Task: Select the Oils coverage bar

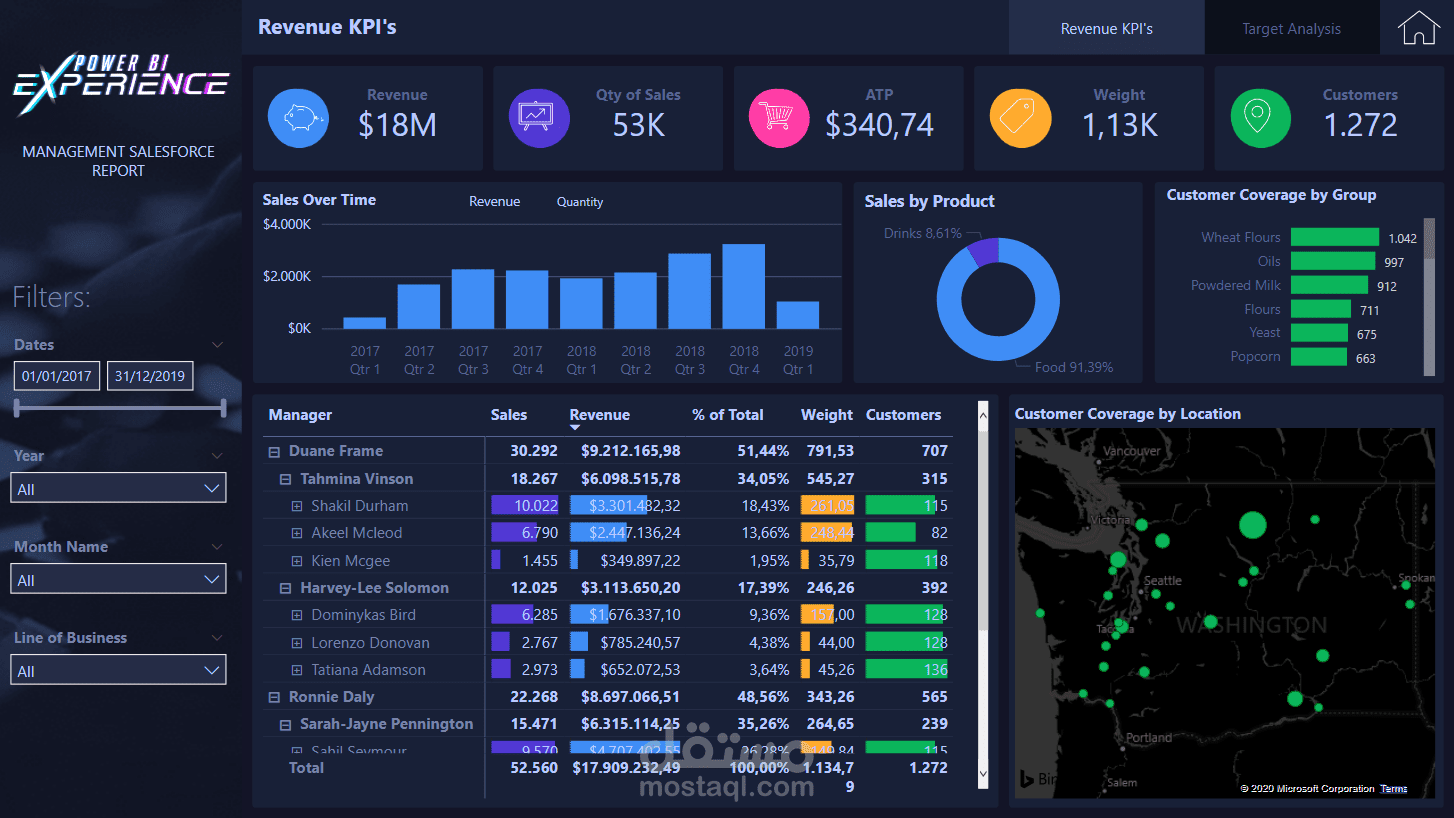Action: 1333,261
